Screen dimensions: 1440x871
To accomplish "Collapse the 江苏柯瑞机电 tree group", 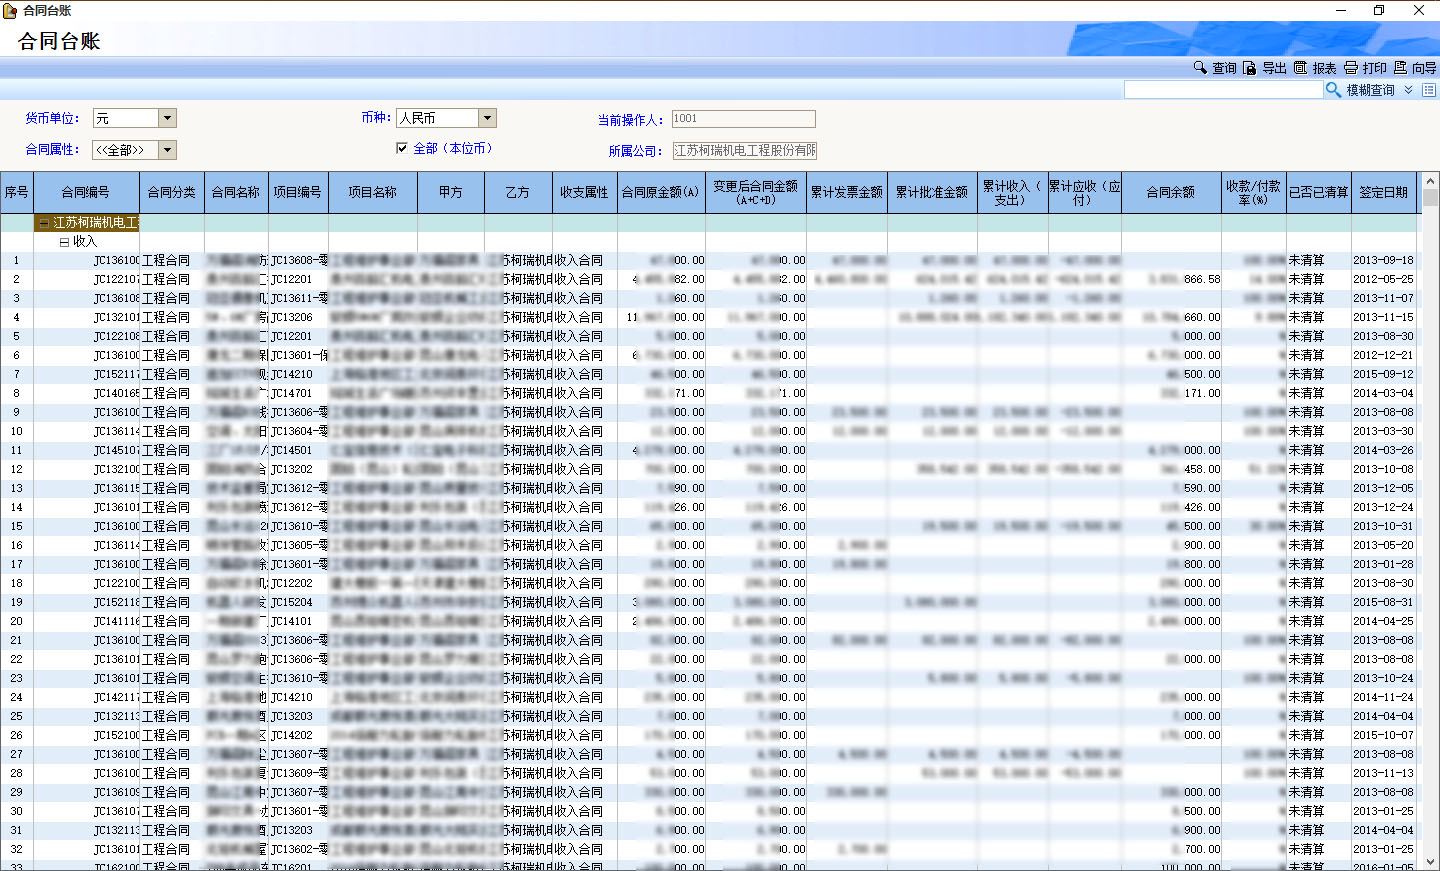I will [44, 223].
